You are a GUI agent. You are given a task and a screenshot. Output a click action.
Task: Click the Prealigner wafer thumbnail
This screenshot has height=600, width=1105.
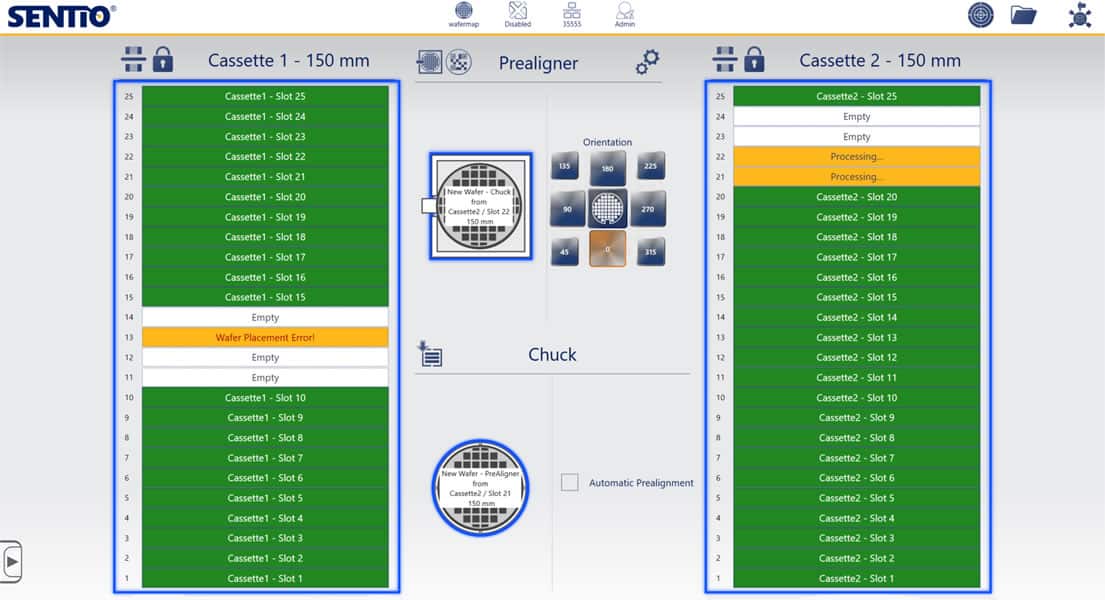click(x=480, y=207)
